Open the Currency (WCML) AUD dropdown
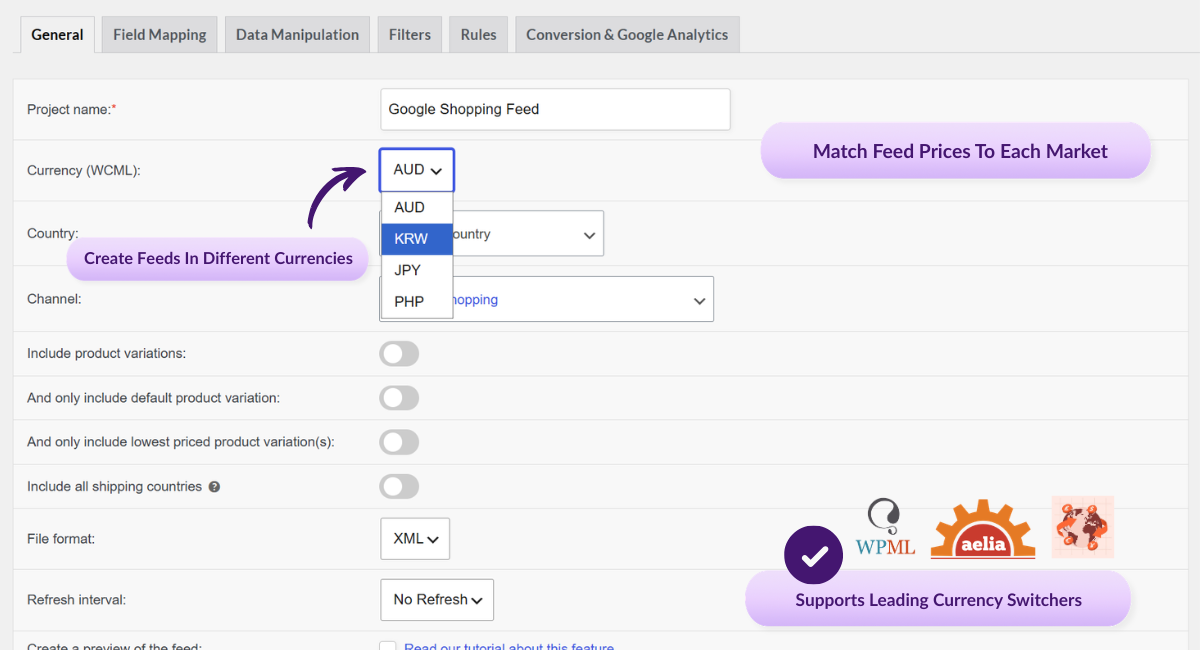 [417, 170]
